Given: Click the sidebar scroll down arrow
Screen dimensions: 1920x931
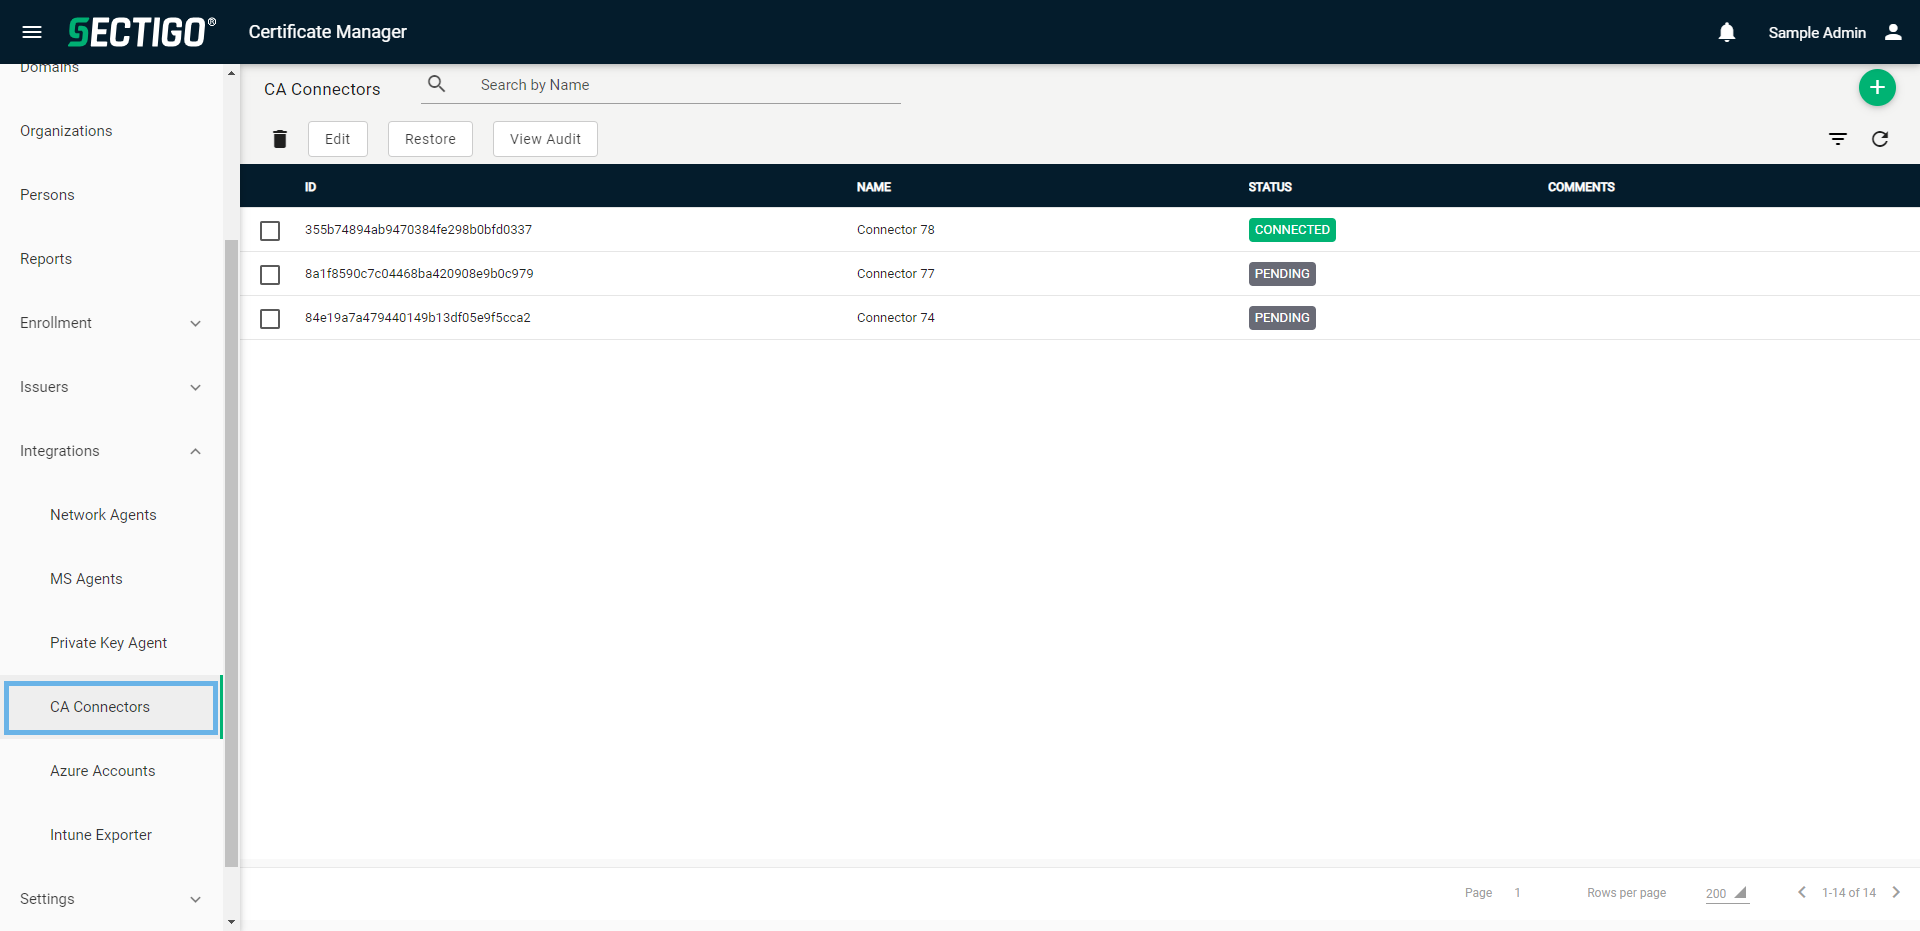Looking at the screenshot, I should click(x=232, y=922).
